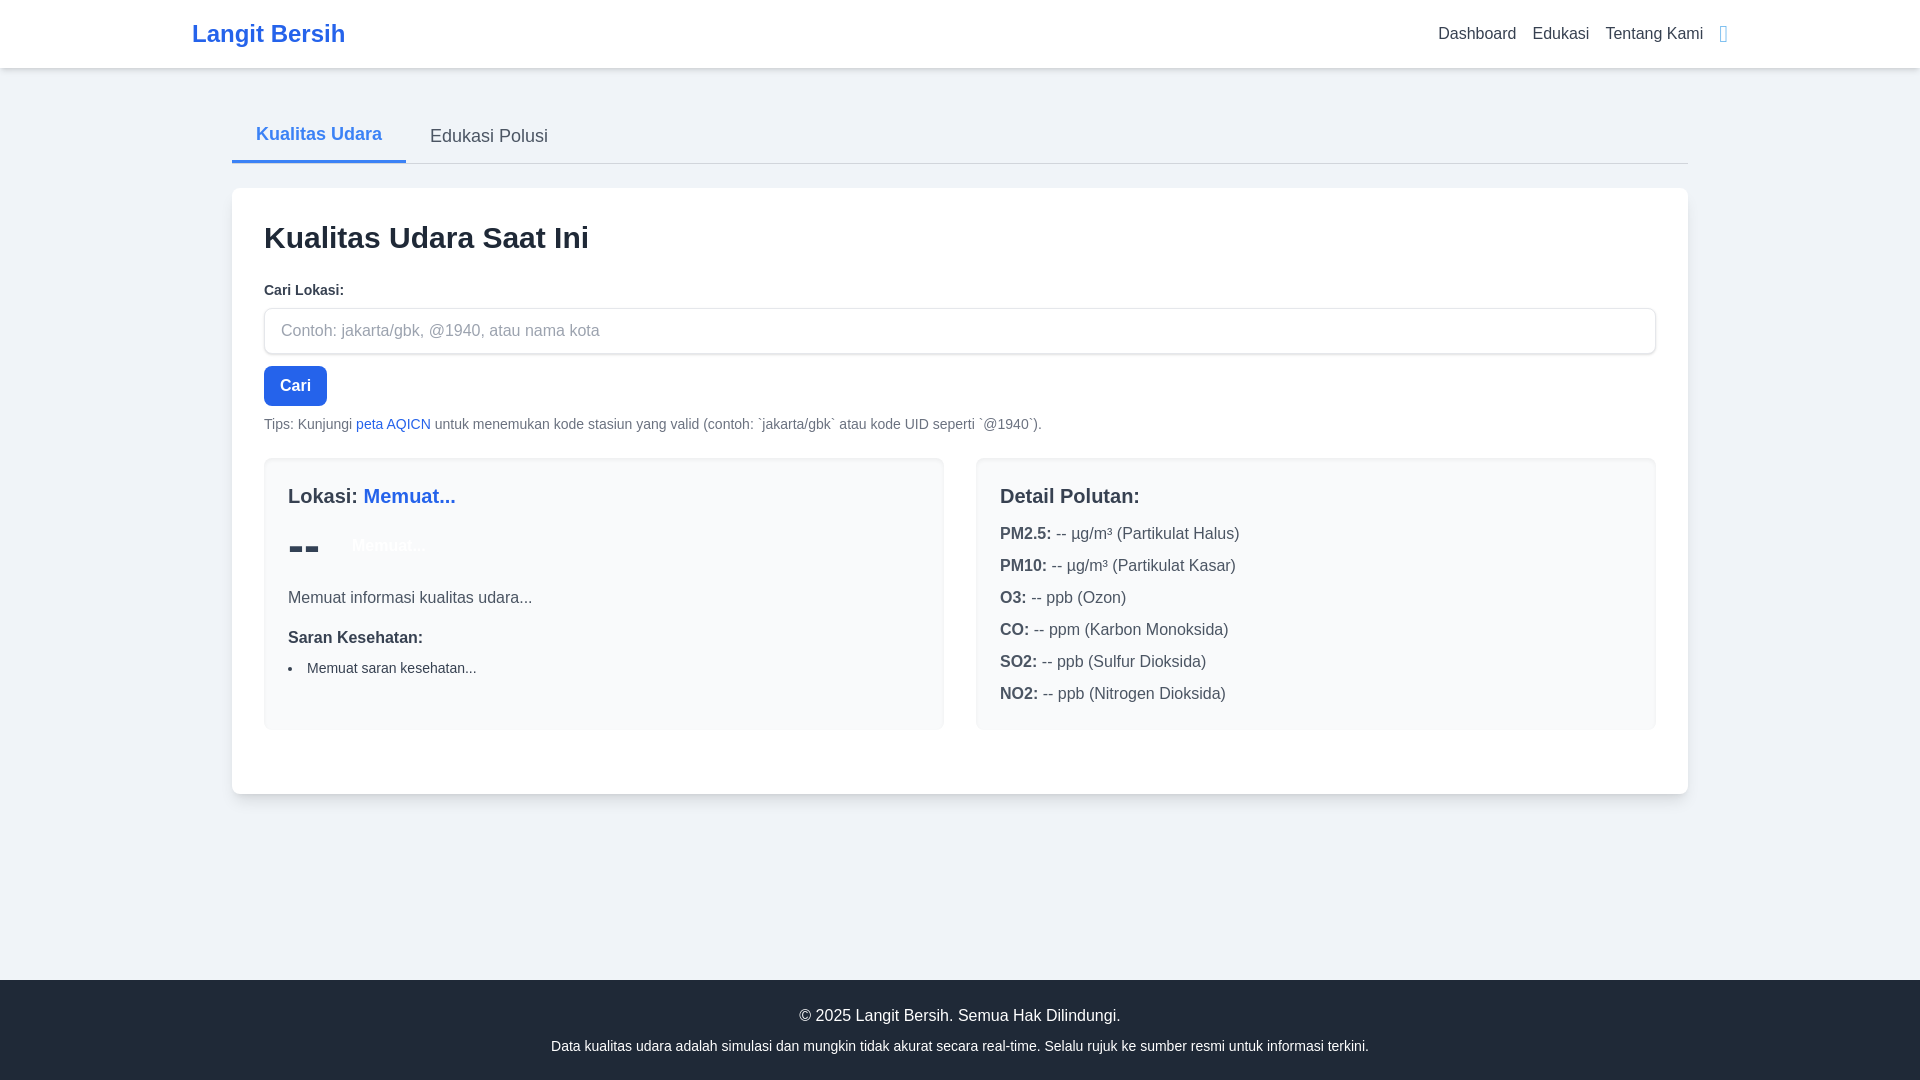Select the Kualitas Udara Saat Ini heading

click(426, 238)
